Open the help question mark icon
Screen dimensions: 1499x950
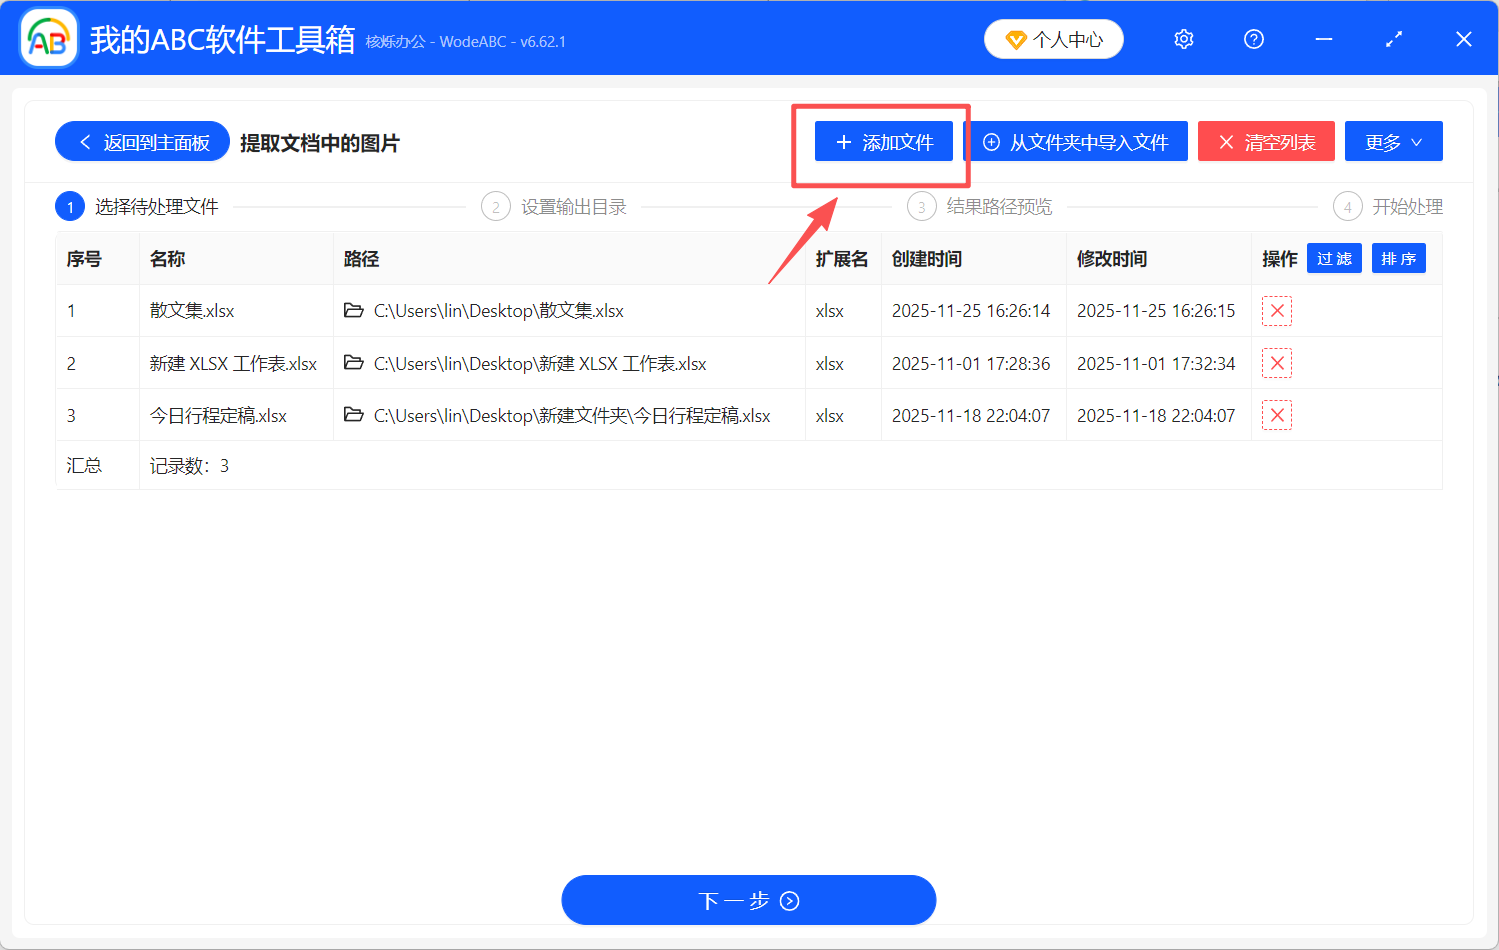point(1253,39)
